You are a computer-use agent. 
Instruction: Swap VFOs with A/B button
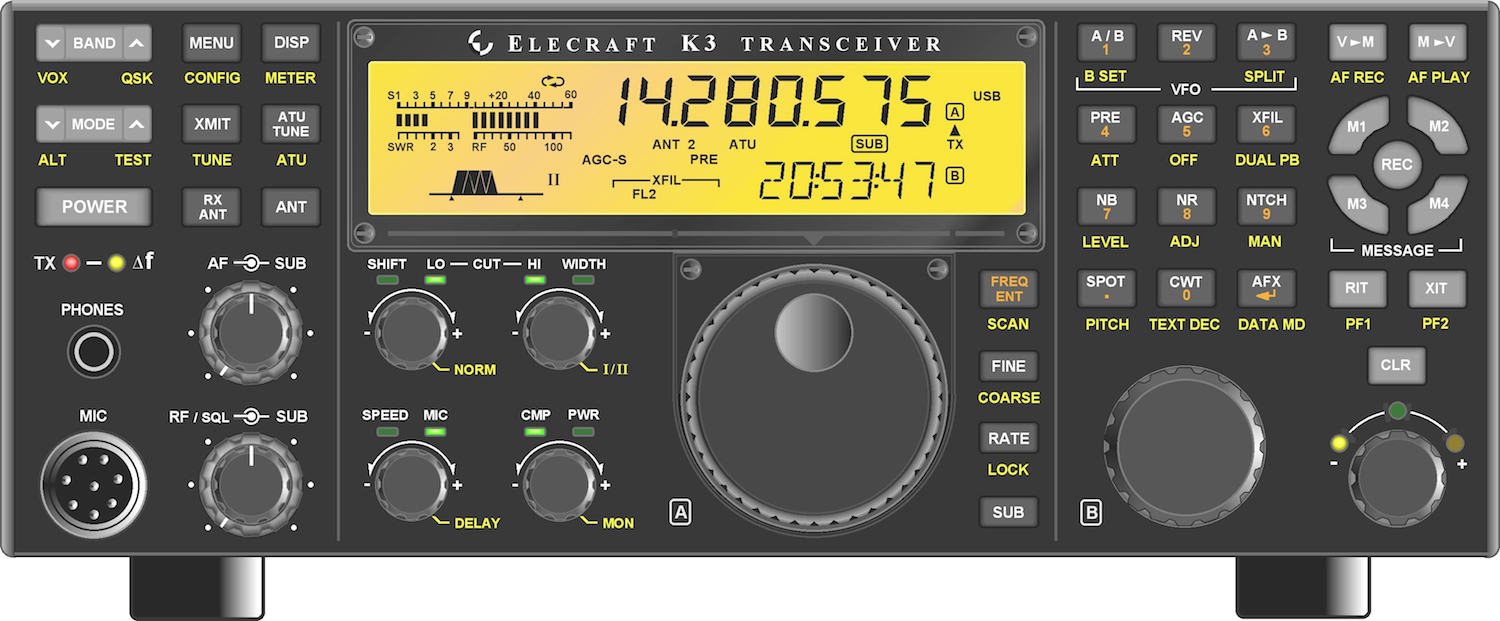pyautogui.click(x=1106, y=42)
